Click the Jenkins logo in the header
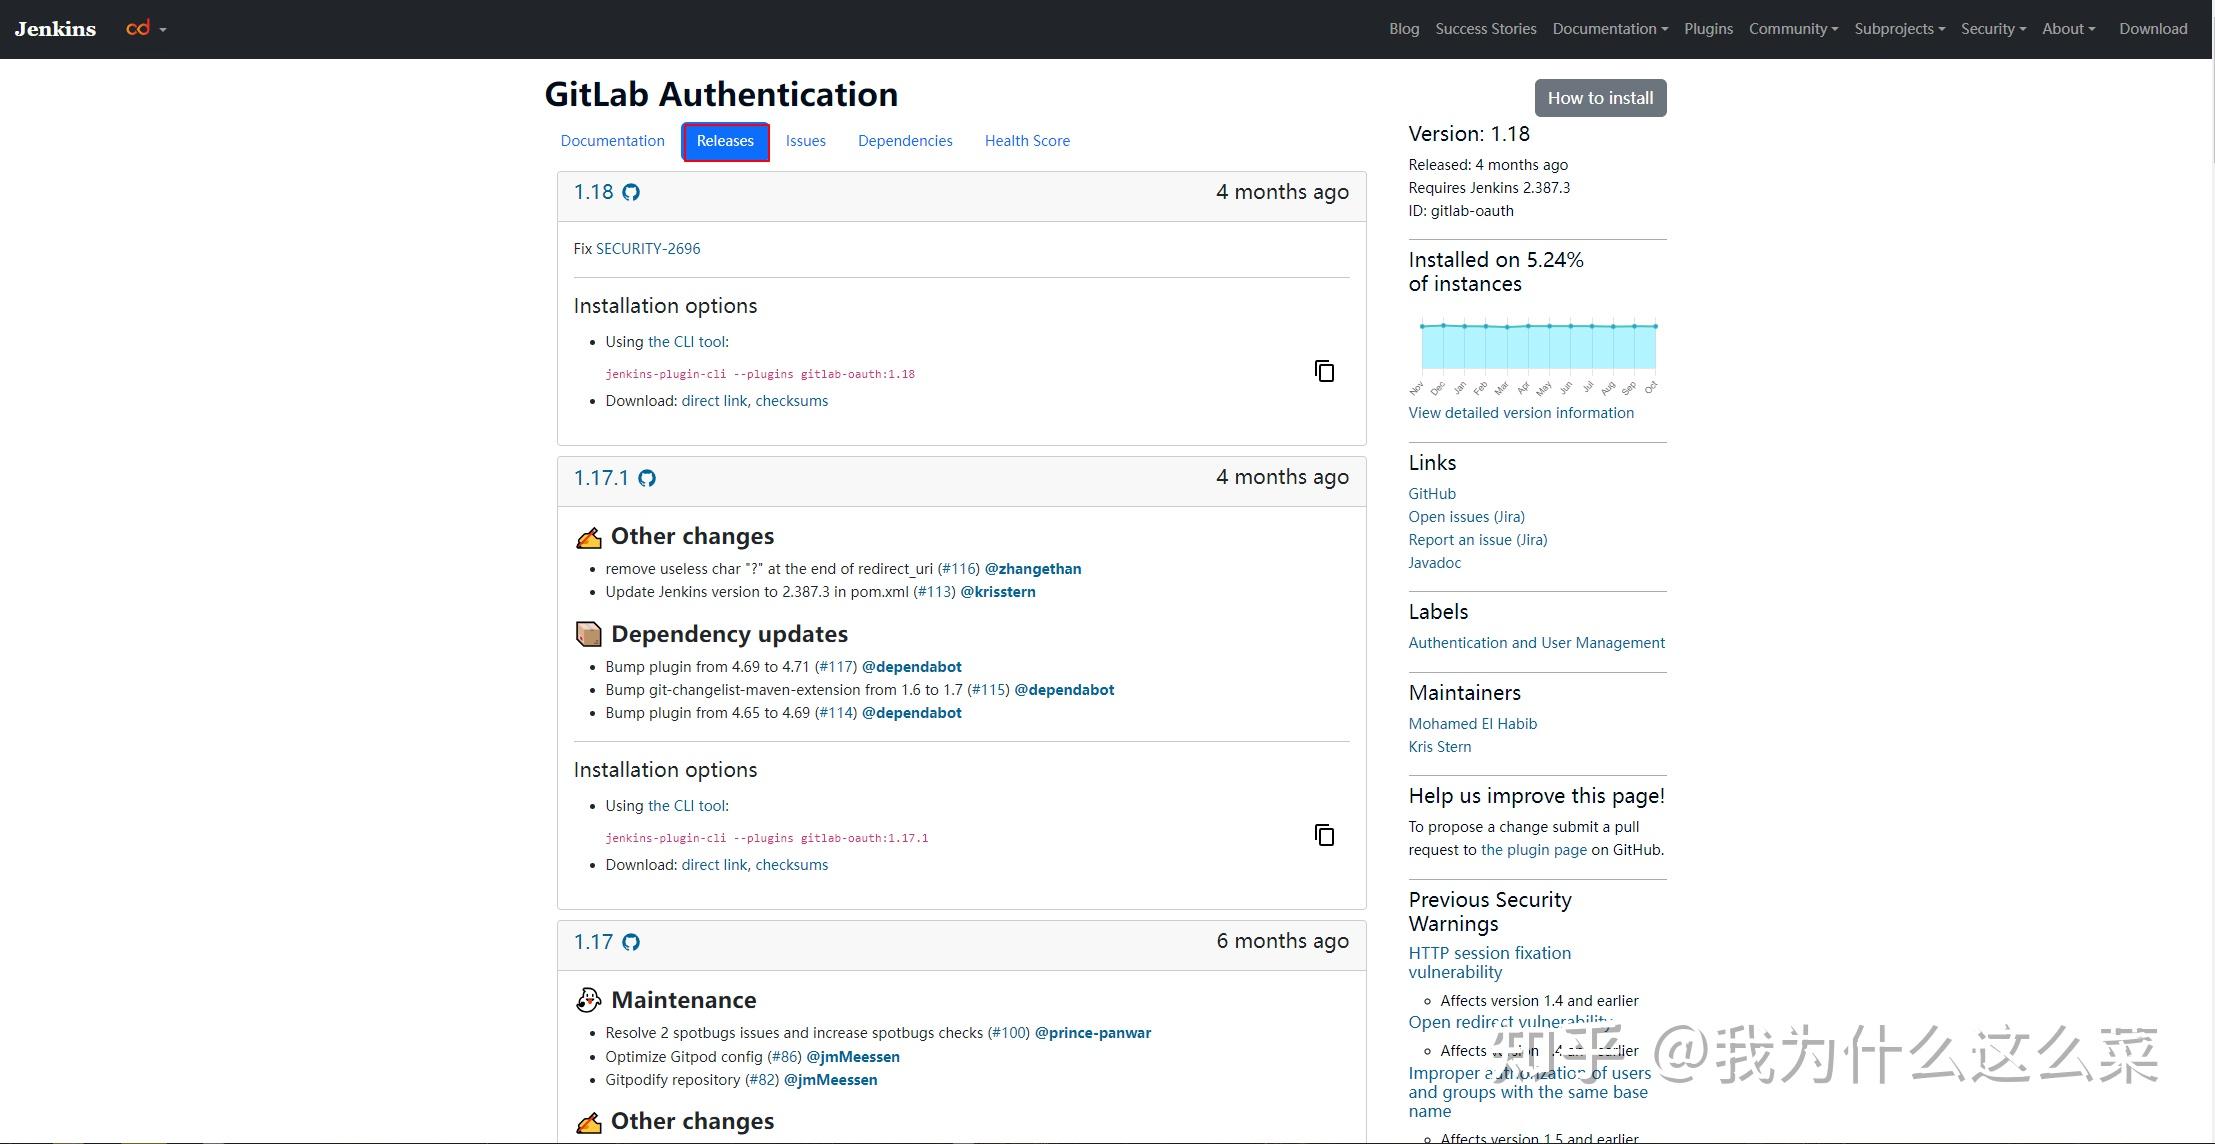The image size is (2215, 1144). click(55, 29)
